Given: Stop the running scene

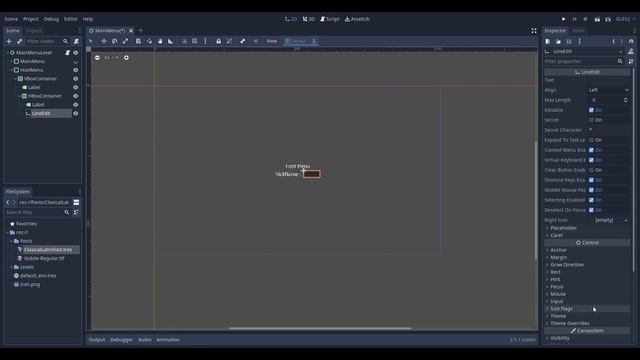Looking at the screenshot, I should point(585,19).
